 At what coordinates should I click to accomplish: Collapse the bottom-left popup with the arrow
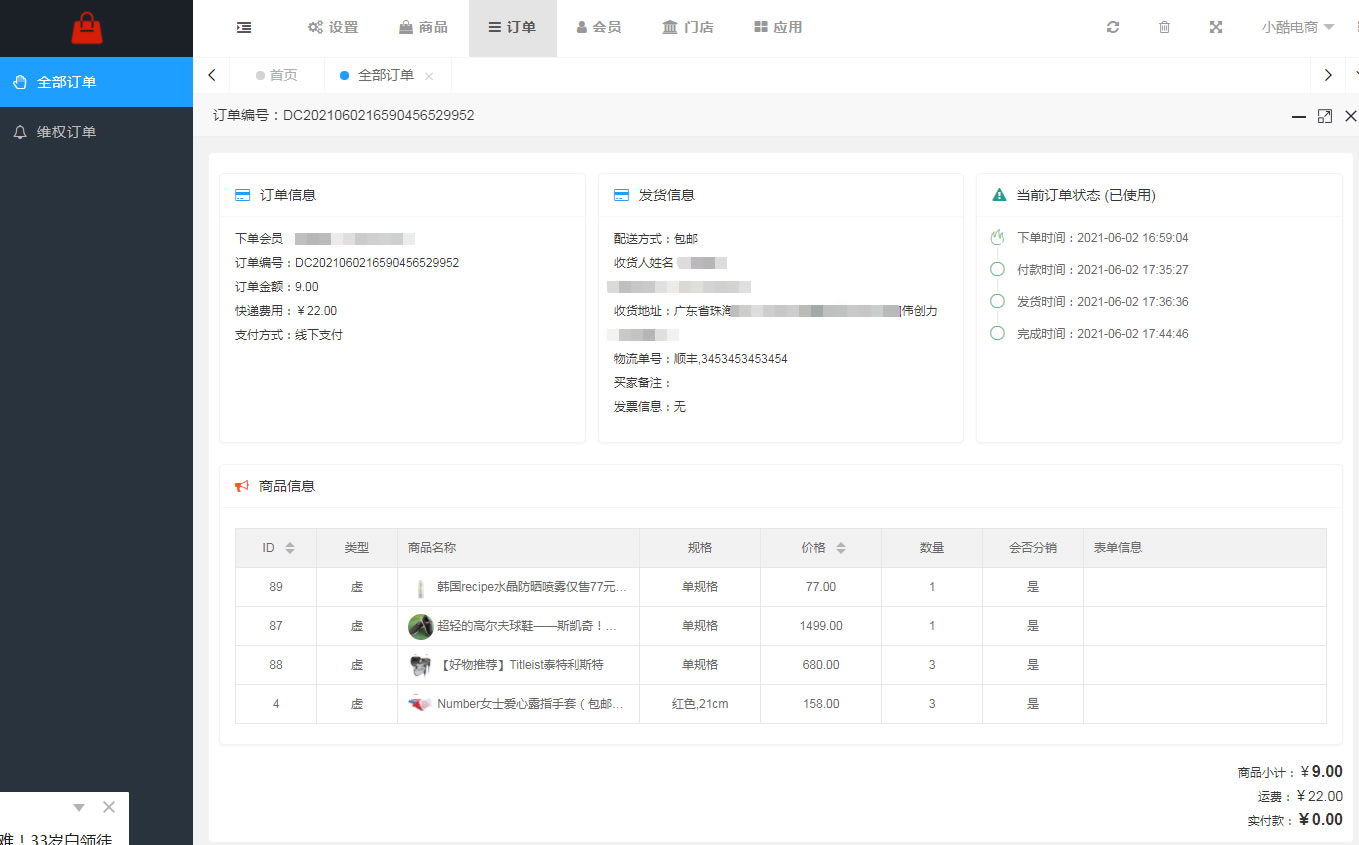[79, 807]
